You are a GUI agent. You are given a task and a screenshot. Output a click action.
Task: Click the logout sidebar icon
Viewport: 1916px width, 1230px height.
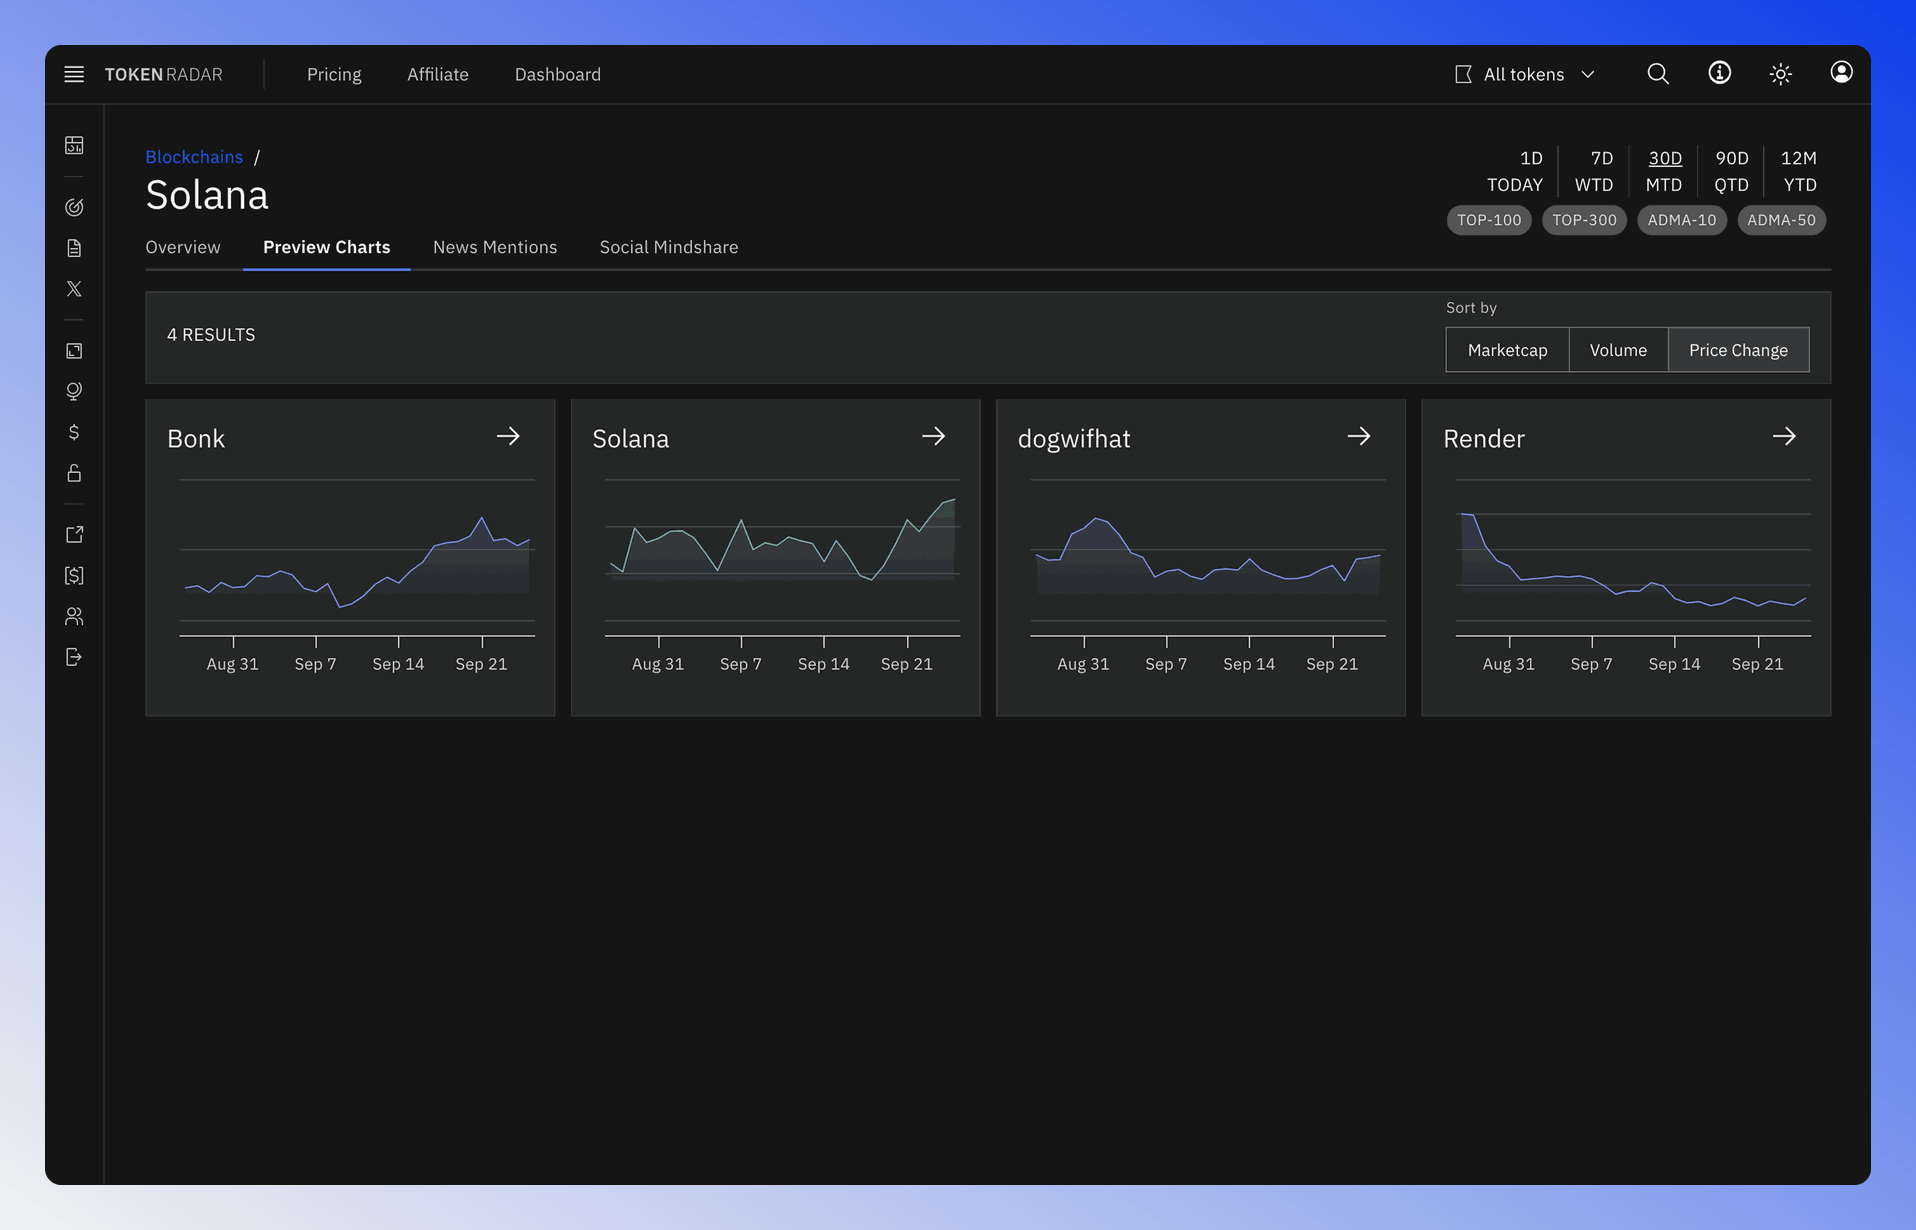coord(74,657)
